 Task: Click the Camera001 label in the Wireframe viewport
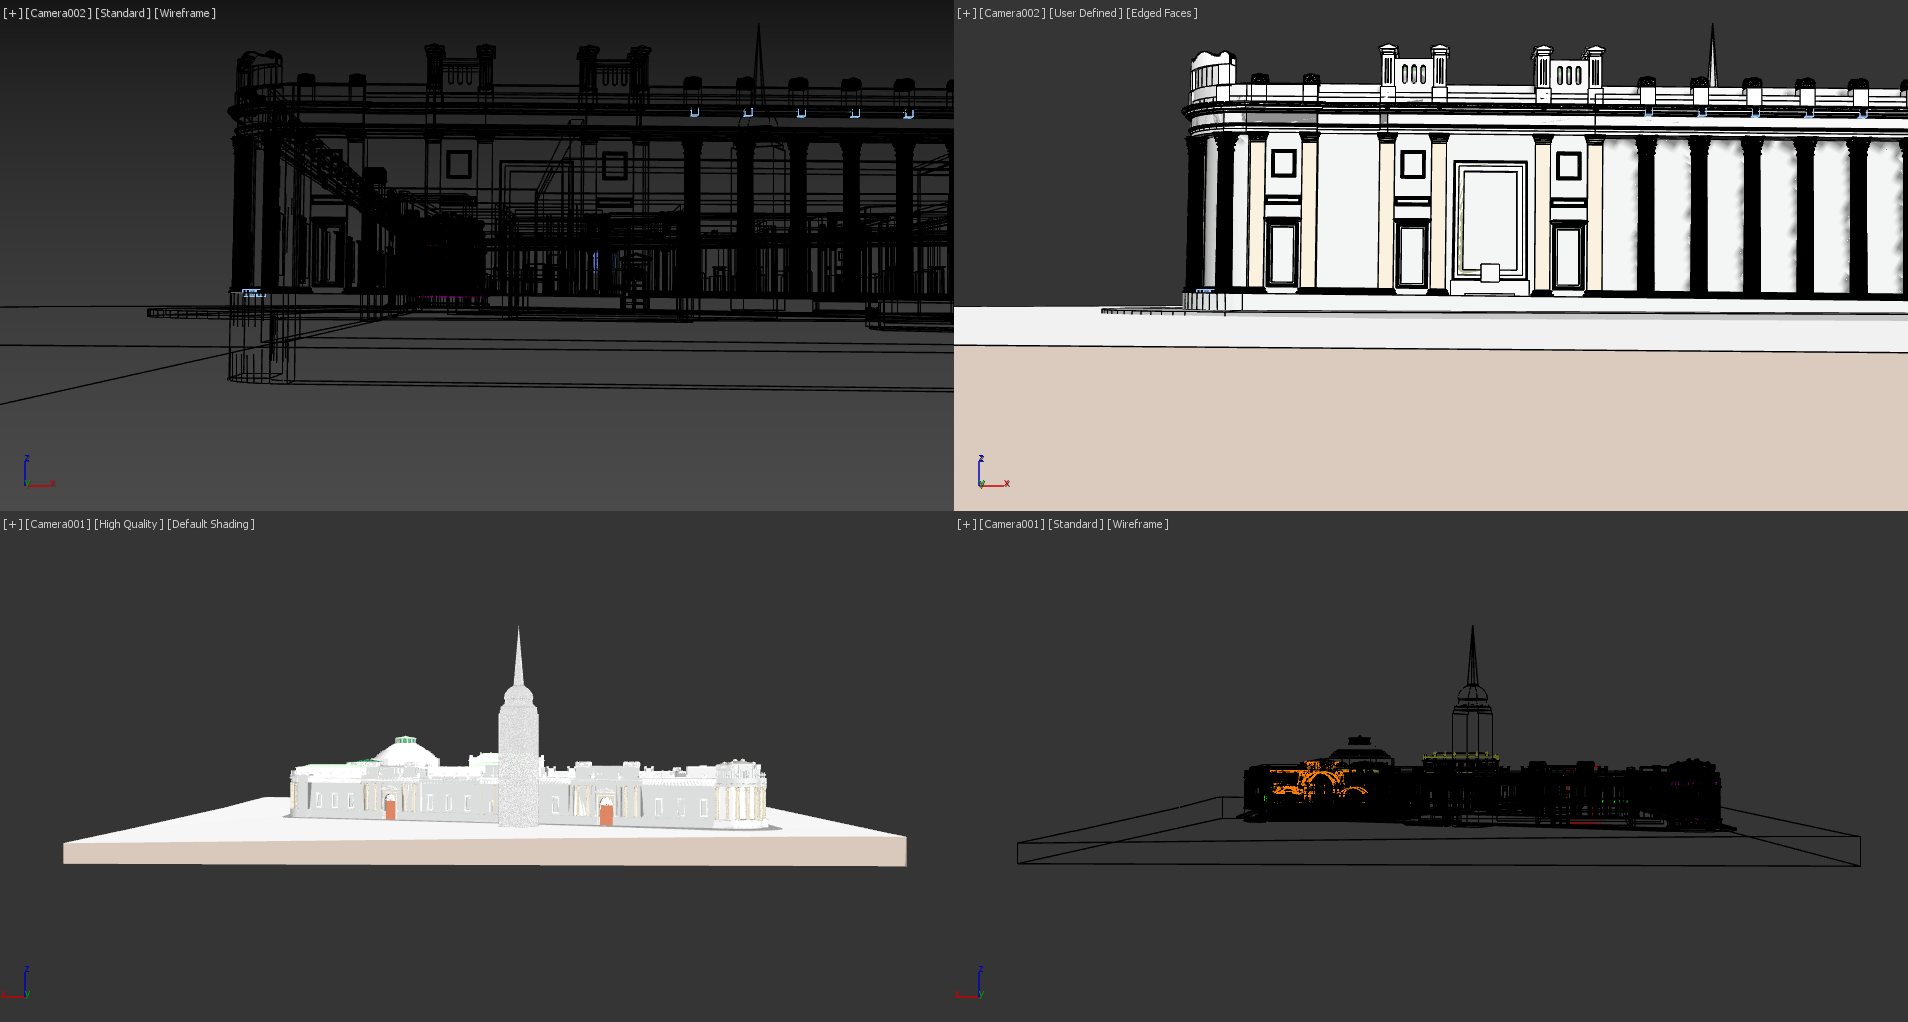coord(1012,524)
